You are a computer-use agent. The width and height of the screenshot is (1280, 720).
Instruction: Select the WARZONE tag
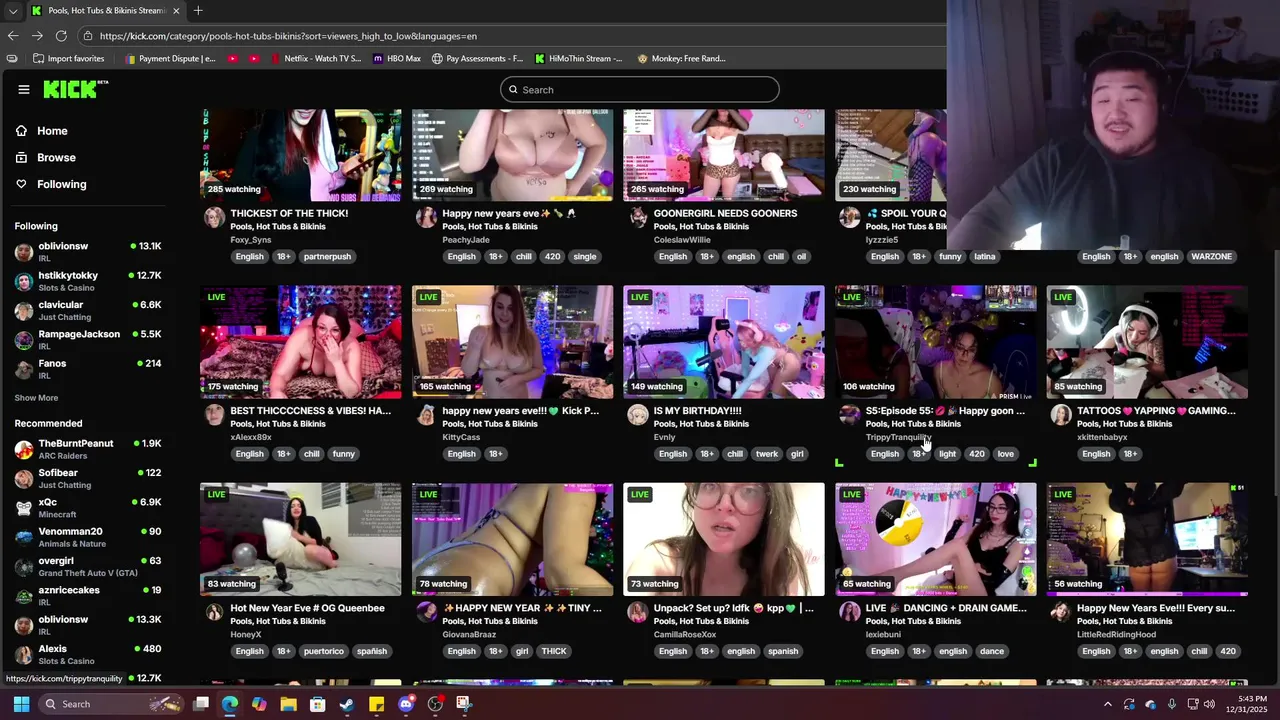(1211, 256)
